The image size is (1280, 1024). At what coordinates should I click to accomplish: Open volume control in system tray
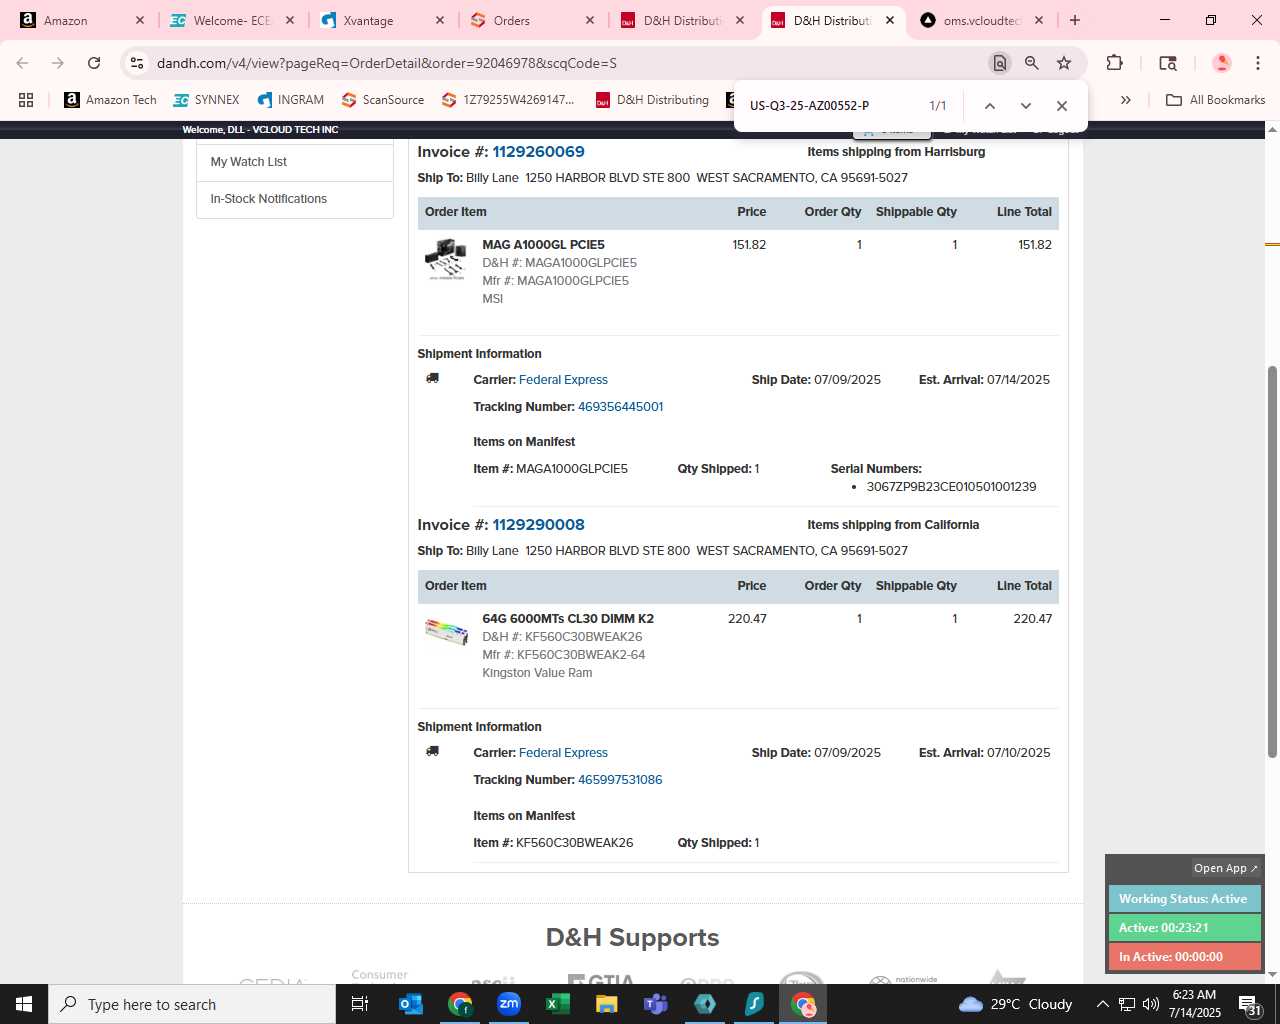[x=1151, y=1004]
